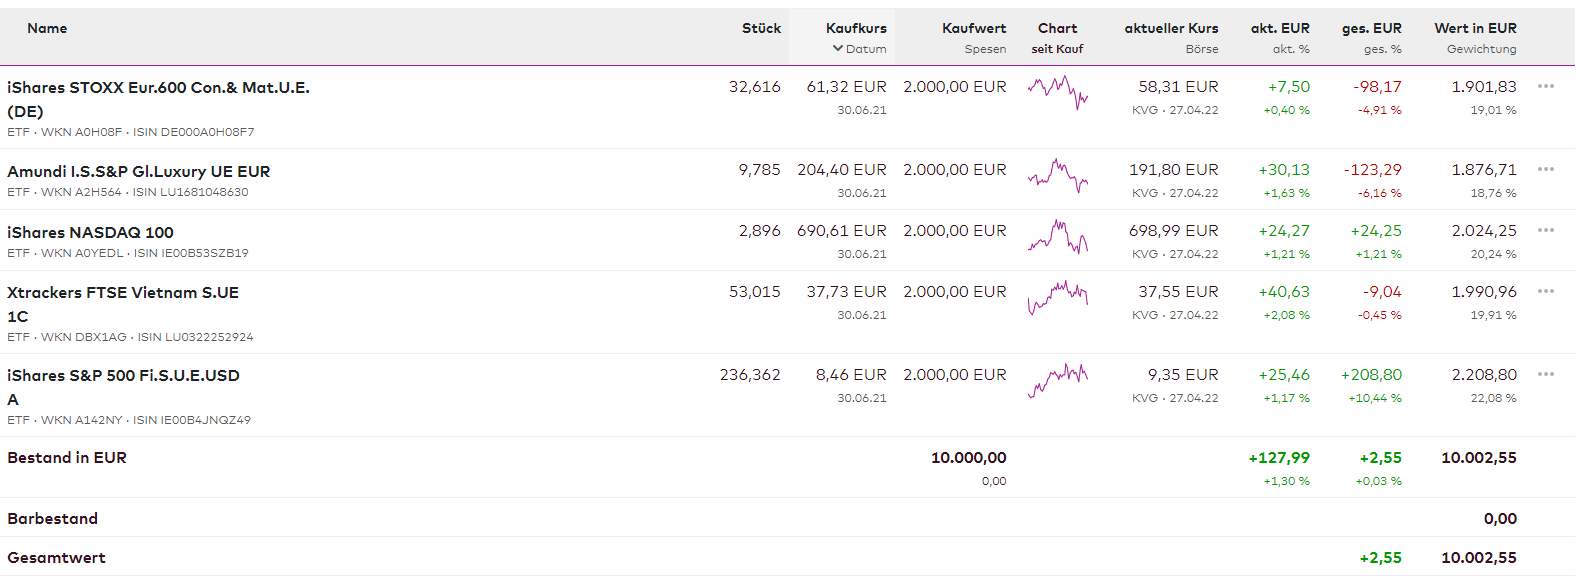Viewport: 1581px width, 586px height.
Task: Open sparkline chart of iShares STOXX Eur.600
Action: point(1057,91)
